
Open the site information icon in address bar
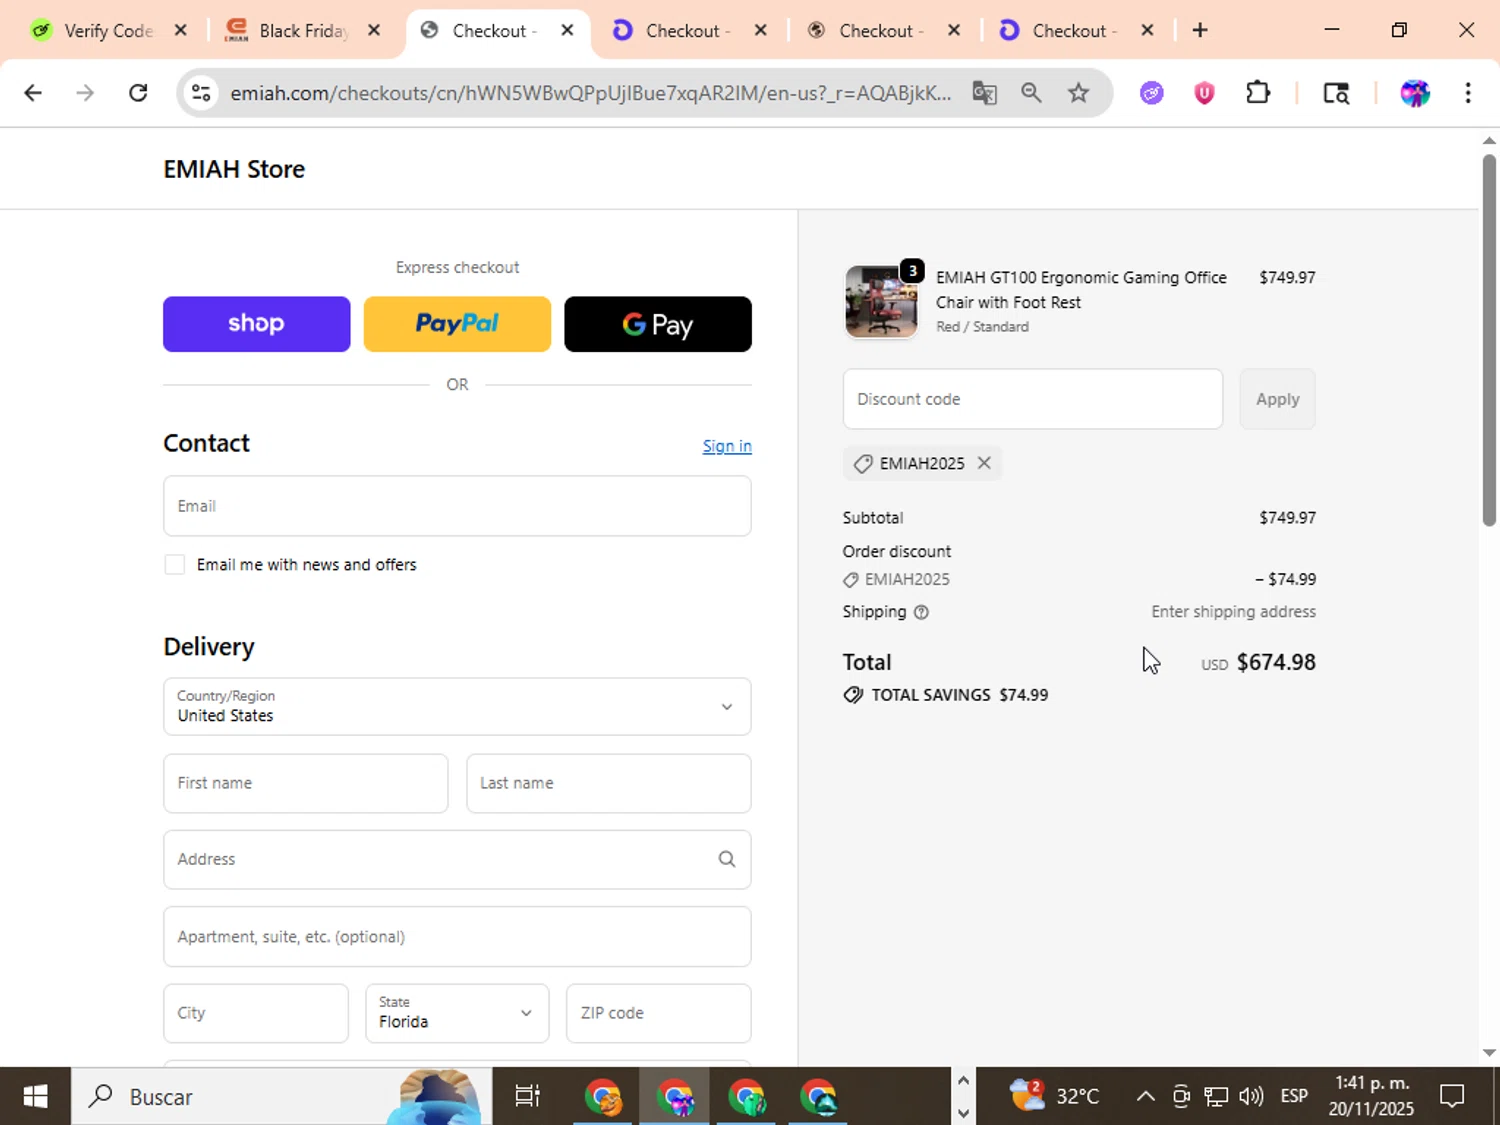[201, 93]
